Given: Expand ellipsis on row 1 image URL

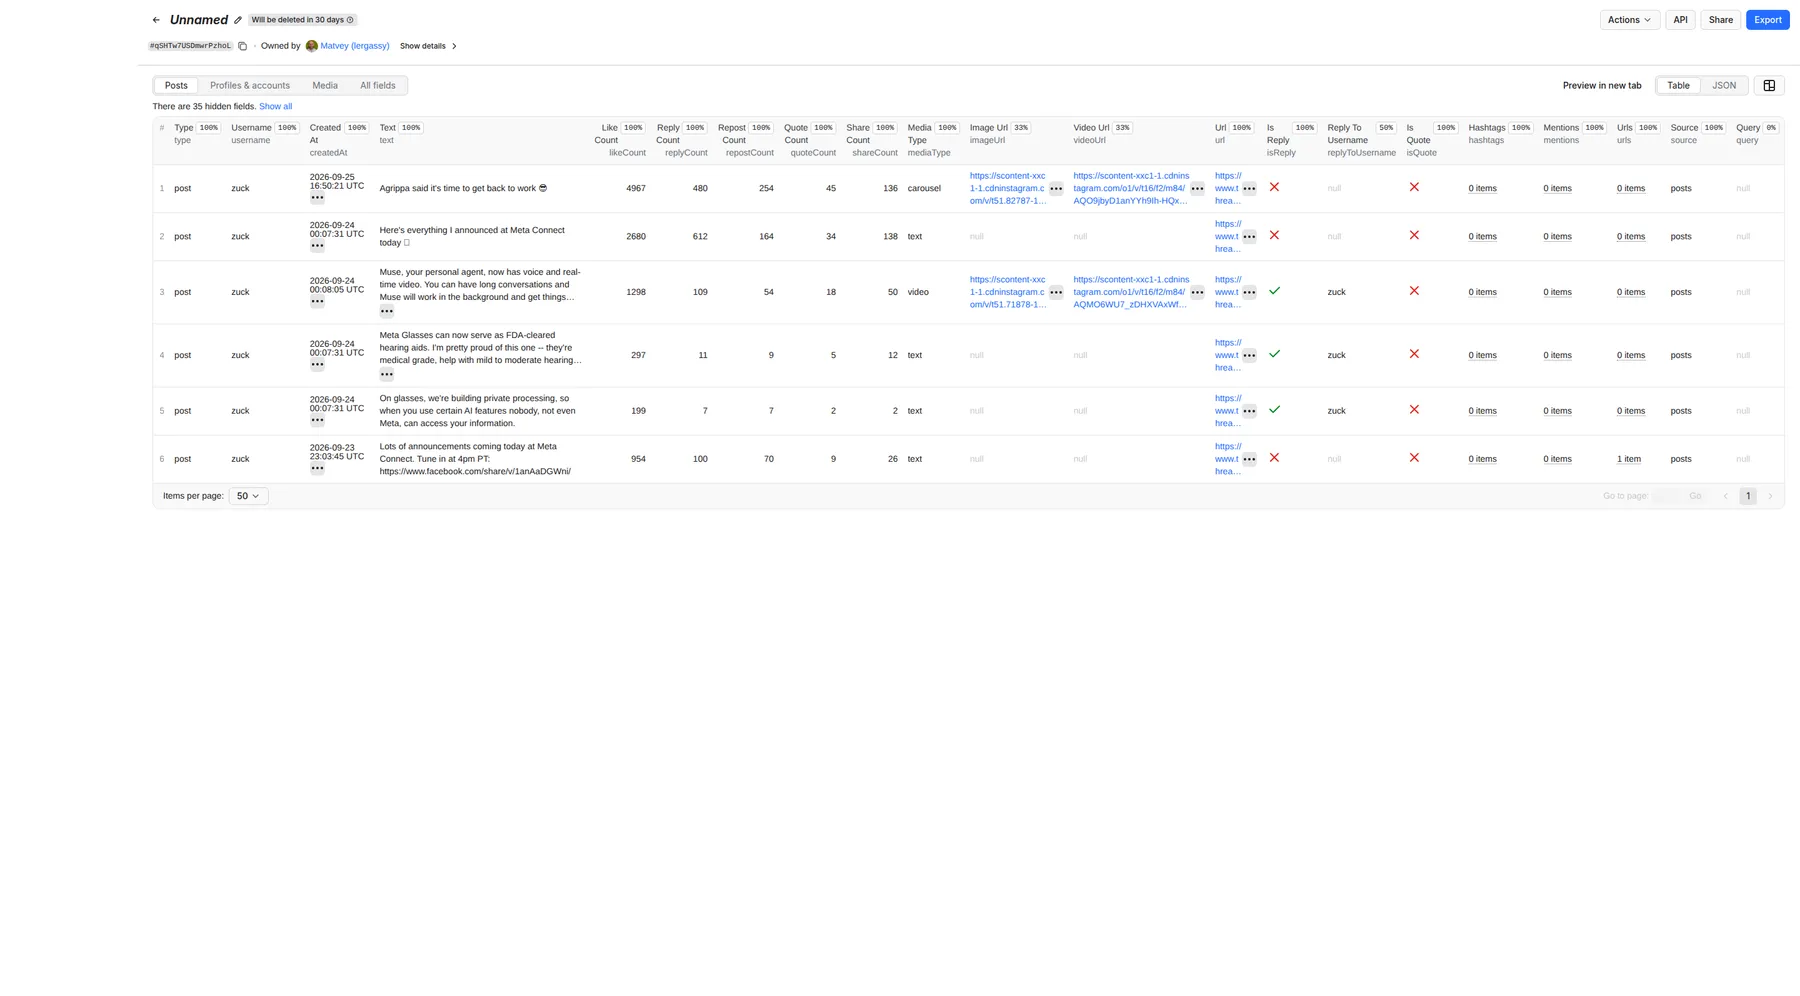Looking at the screenshot, I should pyautogui.click(x=1056, y=189).
